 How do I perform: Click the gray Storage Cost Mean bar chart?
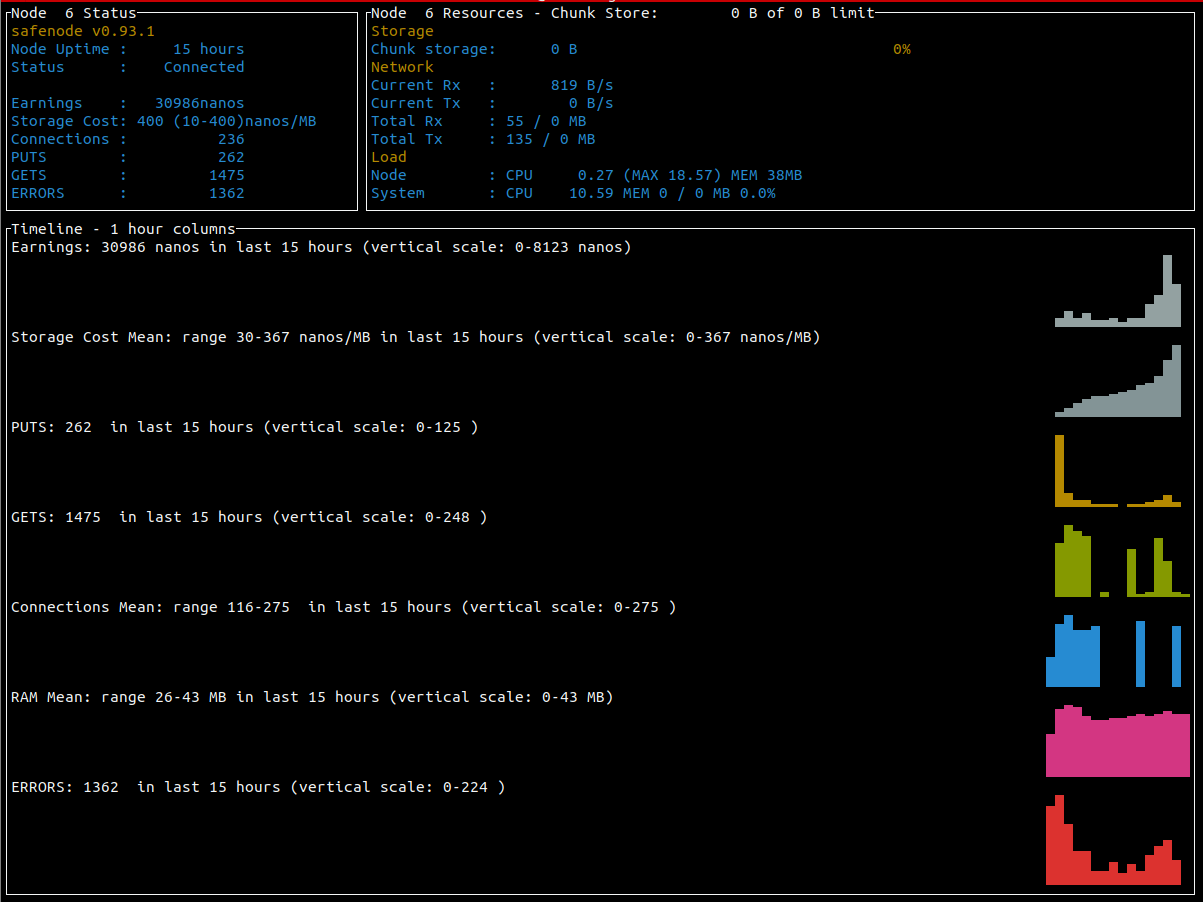[1118, 381]
